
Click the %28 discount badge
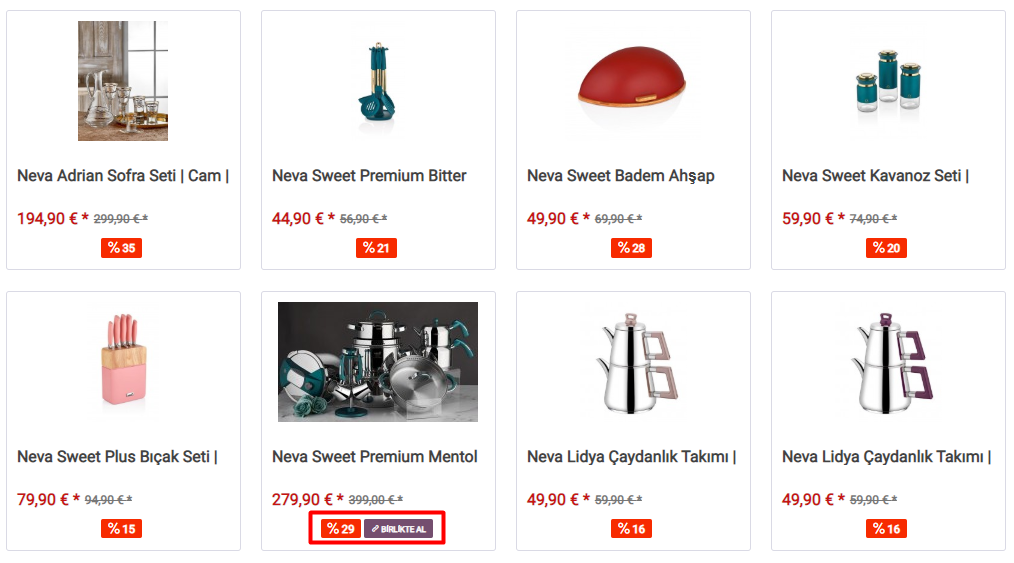pos(631,248)
